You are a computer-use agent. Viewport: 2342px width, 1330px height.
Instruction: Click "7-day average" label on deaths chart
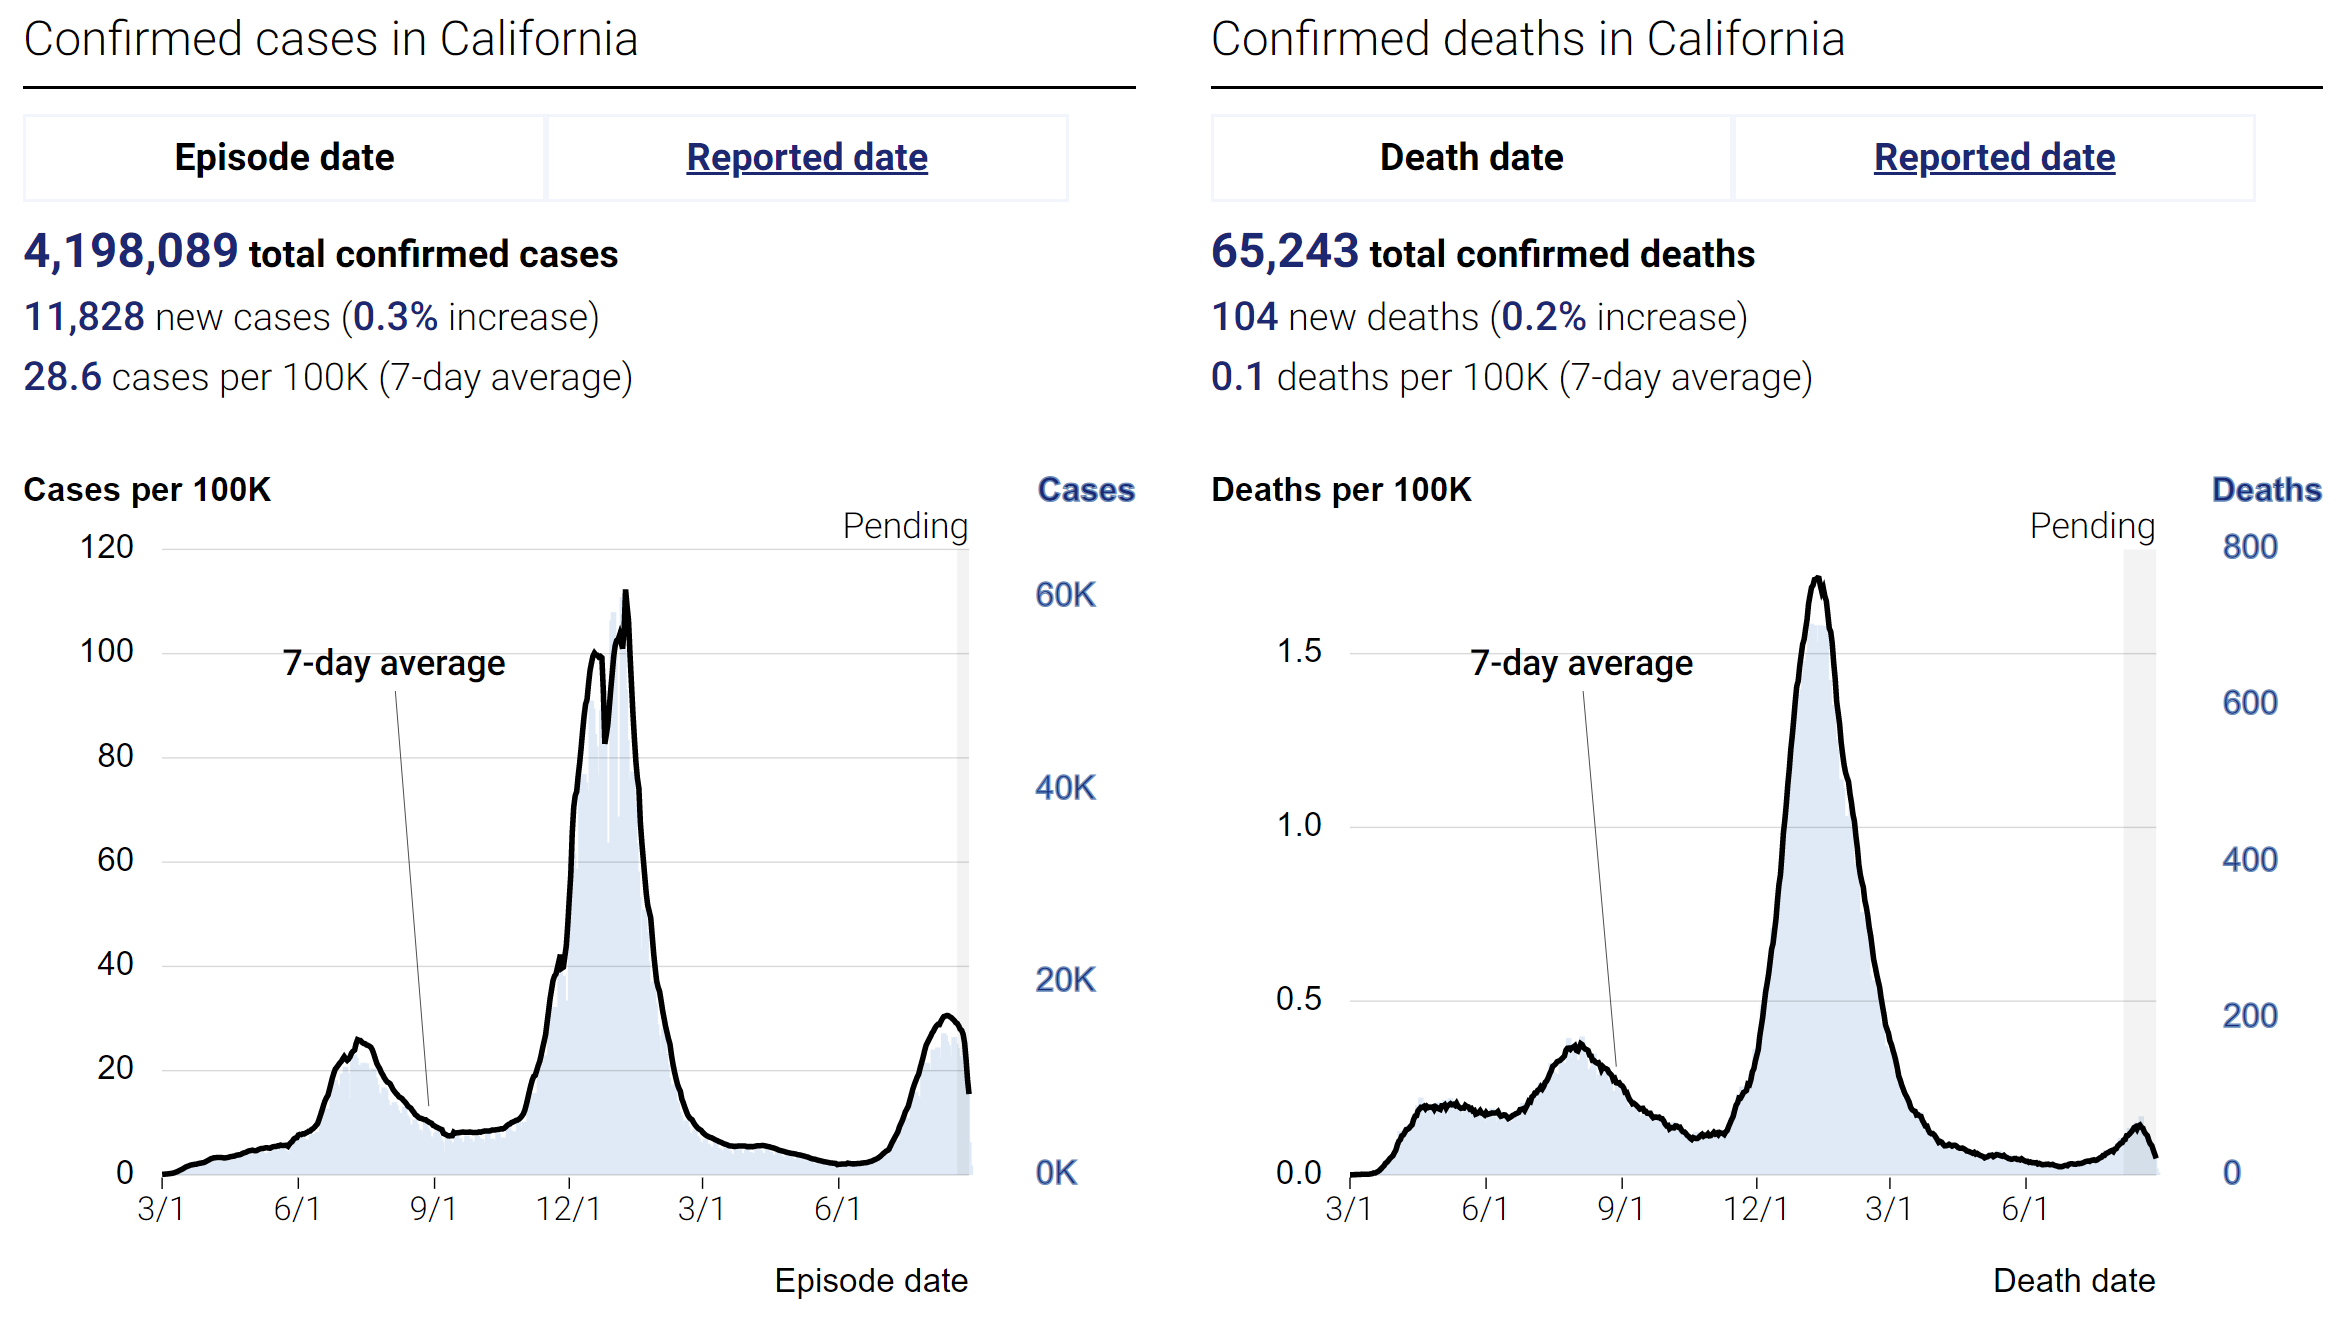1581,664
